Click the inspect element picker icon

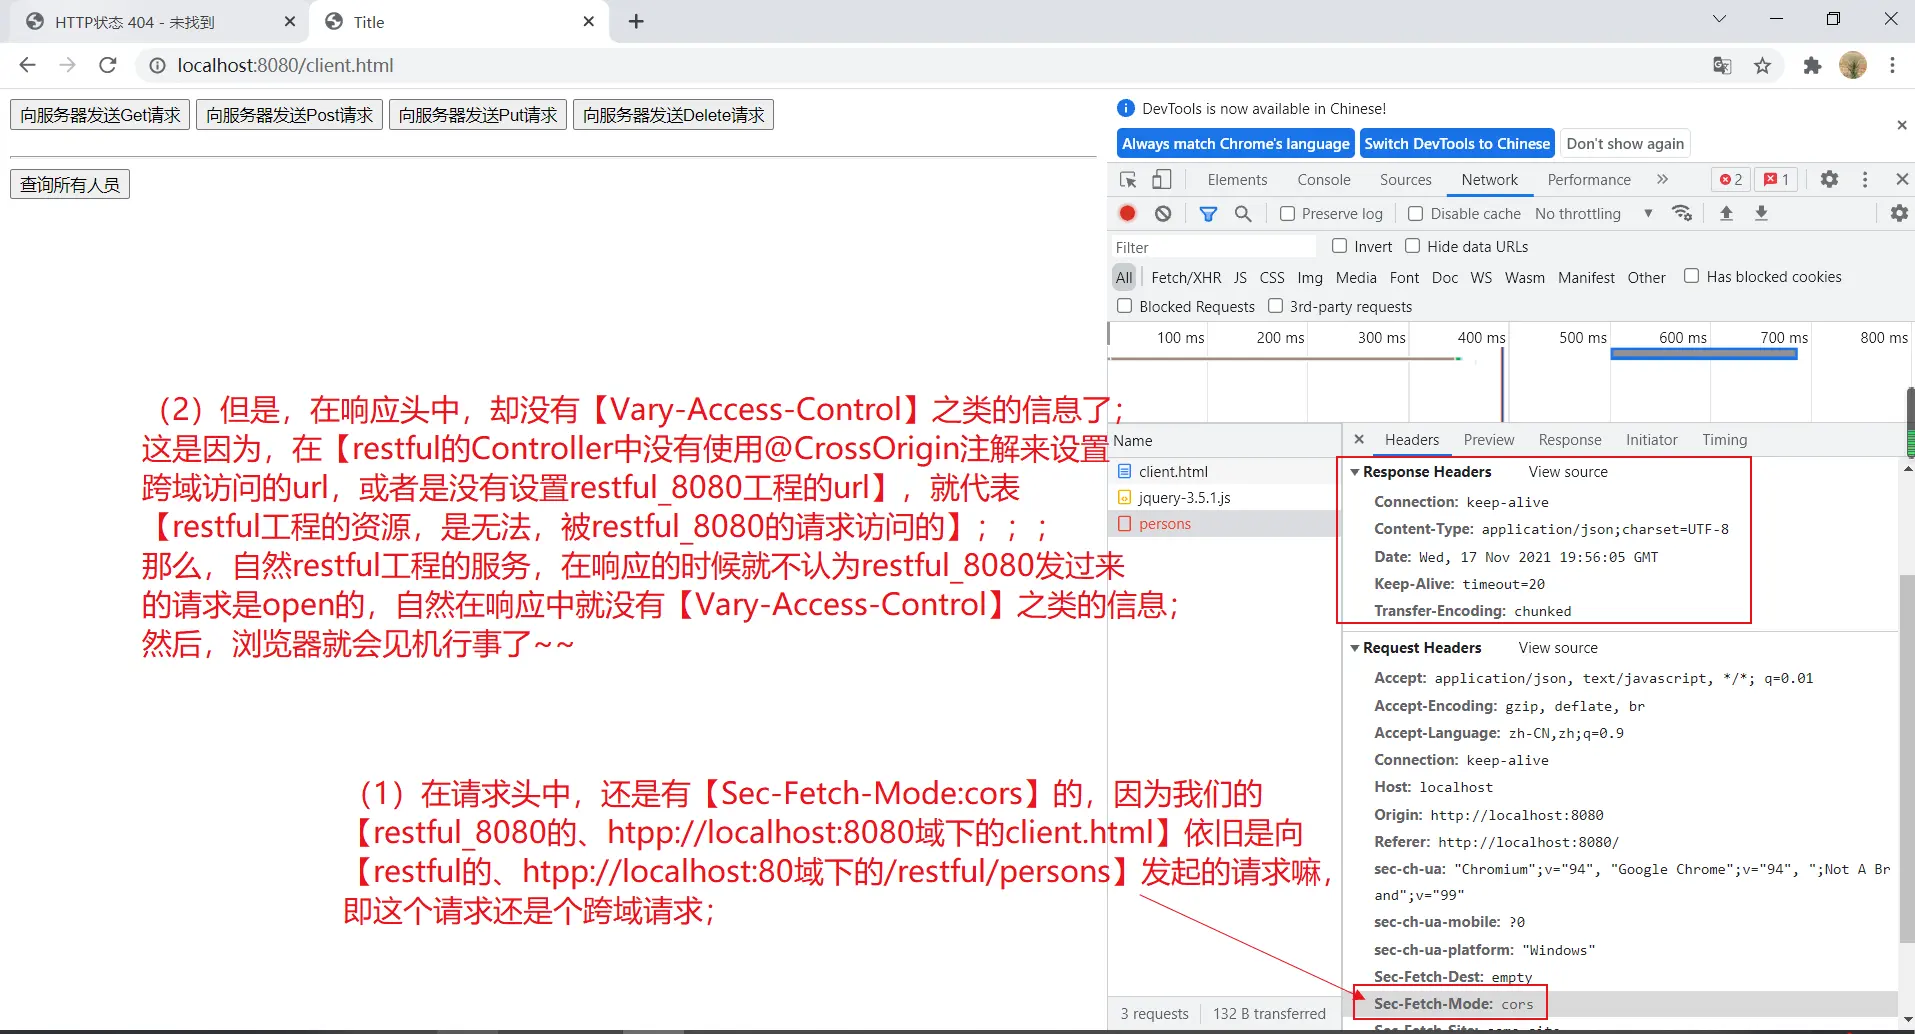1128,180
